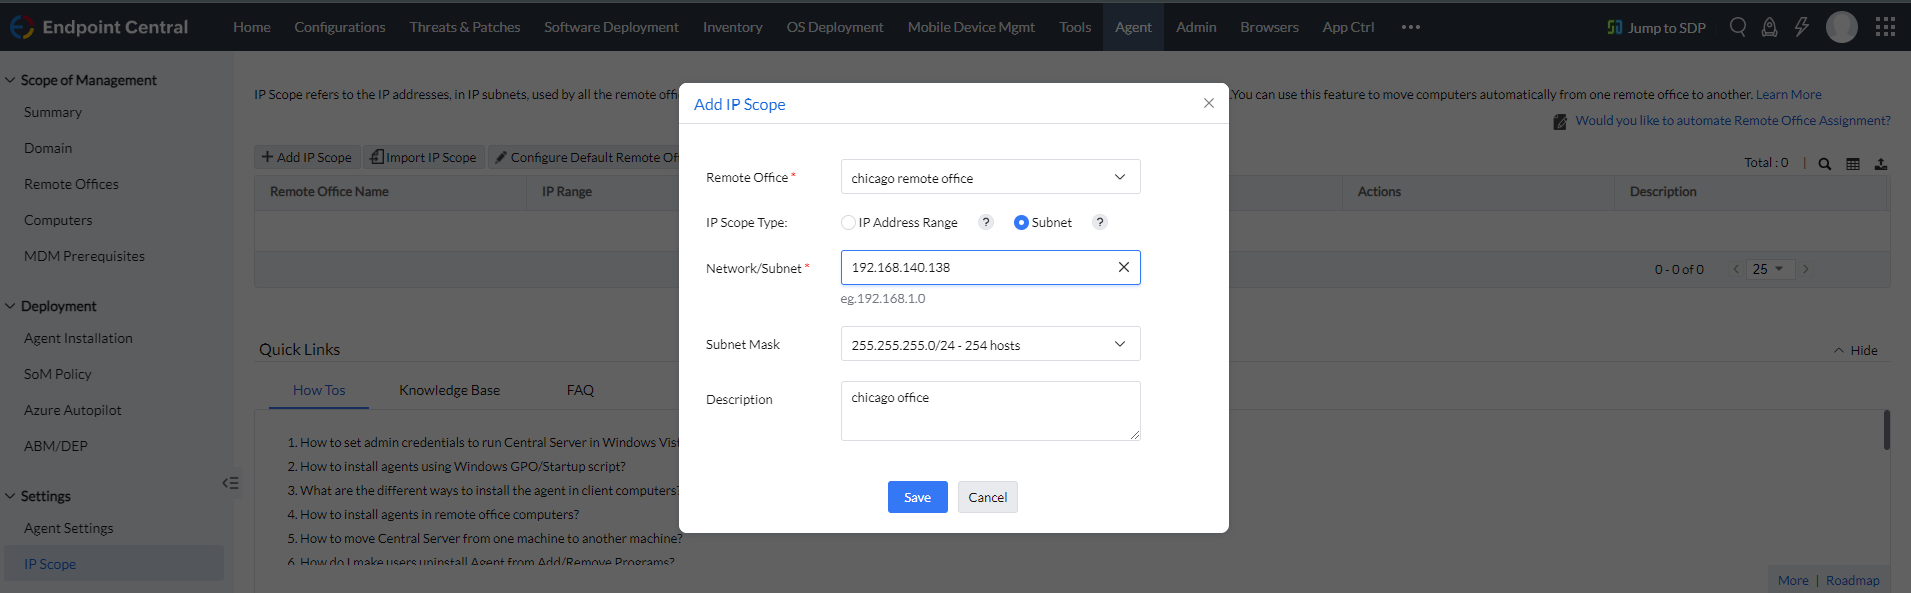
Task: Cancel the Add IP Scope dialog
Action: click(987, 497)
